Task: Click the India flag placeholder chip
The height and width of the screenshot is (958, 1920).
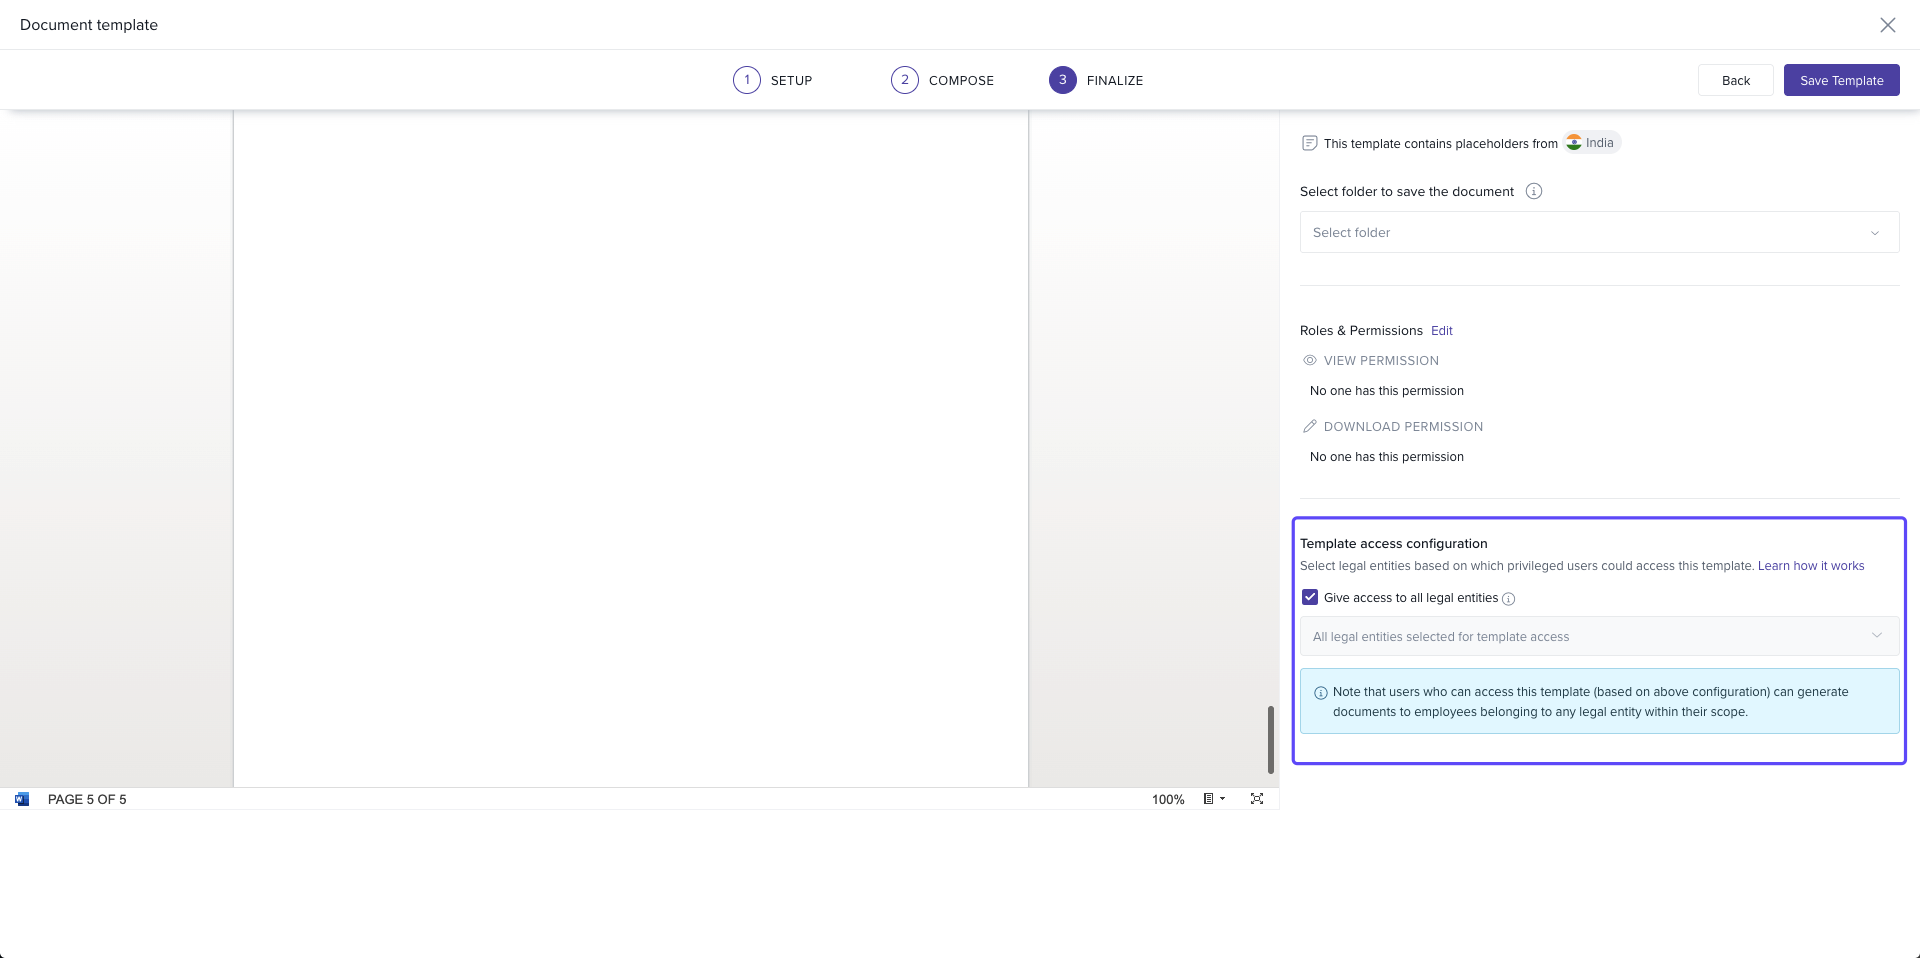Action: (1591, 143)
